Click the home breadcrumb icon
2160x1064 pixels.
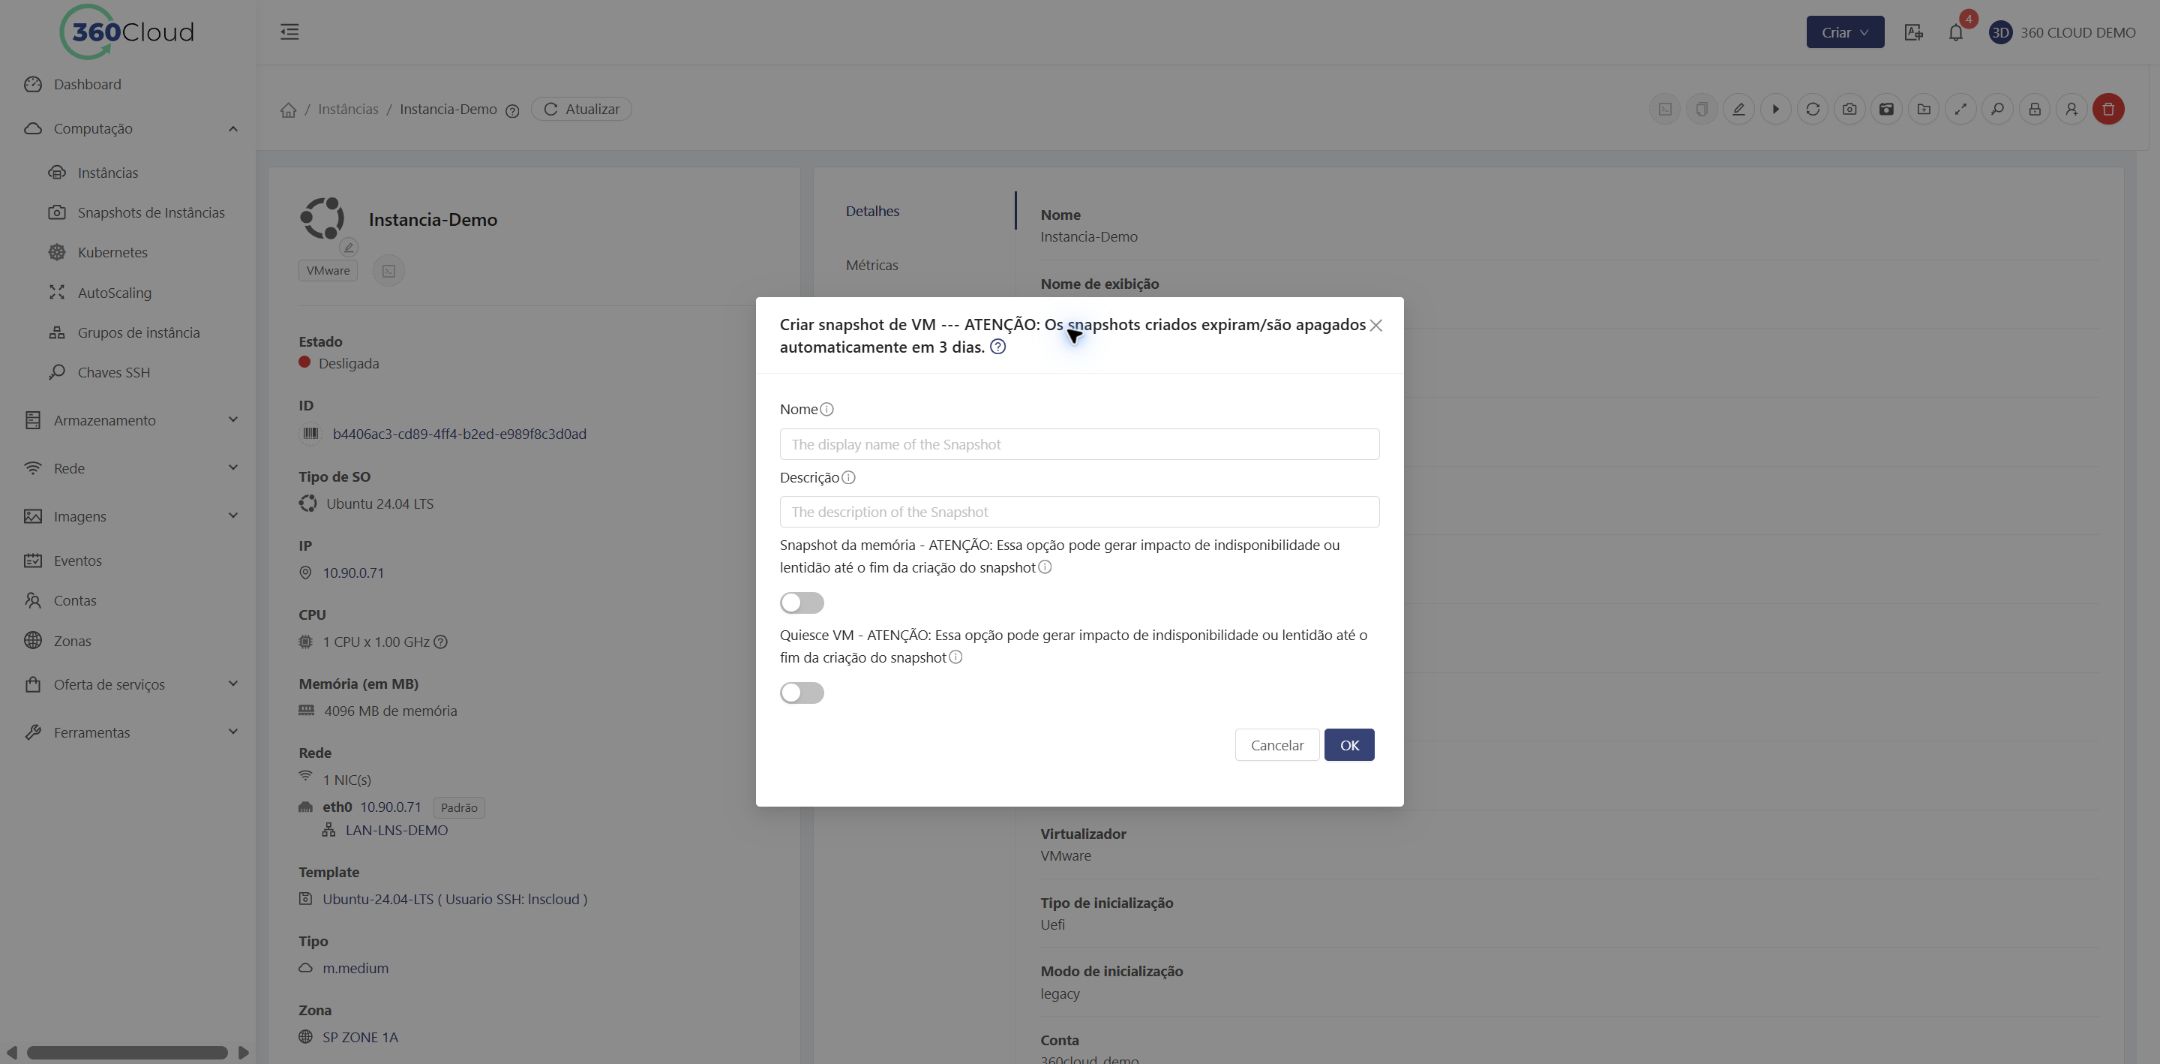click(x=288, y=110)
